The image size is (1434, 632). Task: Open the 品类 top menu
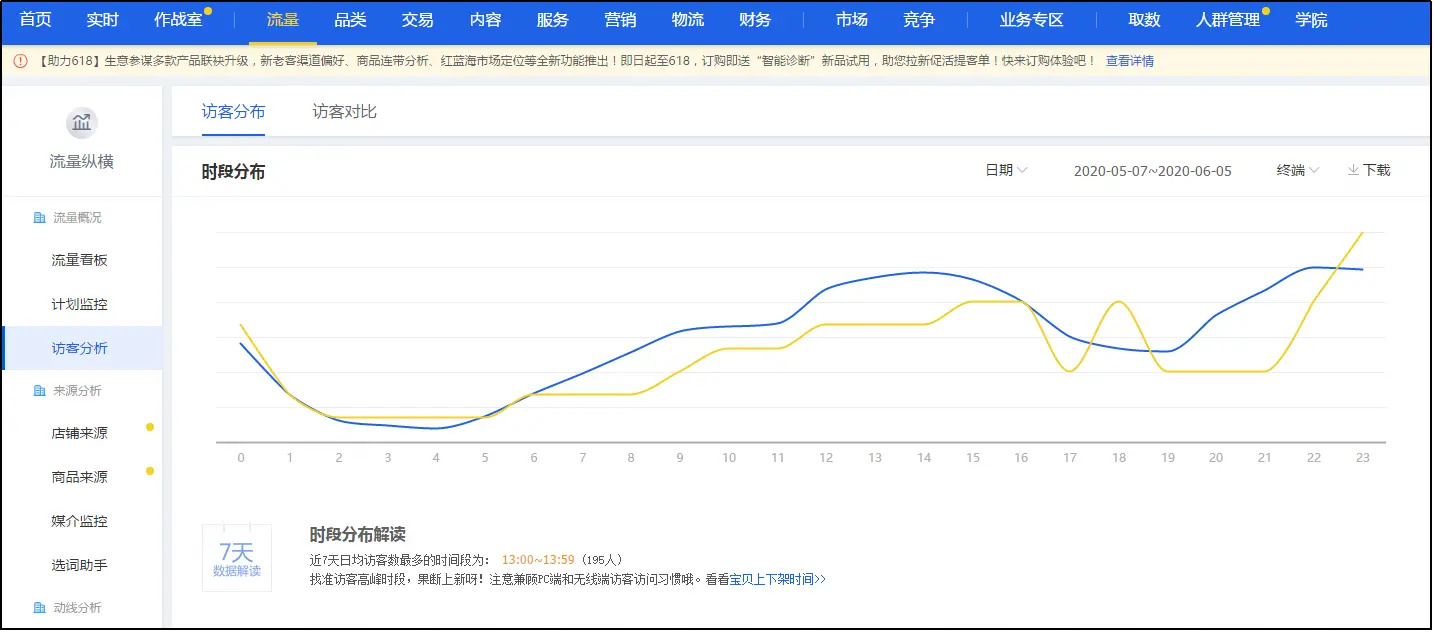(x=350, y=20)
